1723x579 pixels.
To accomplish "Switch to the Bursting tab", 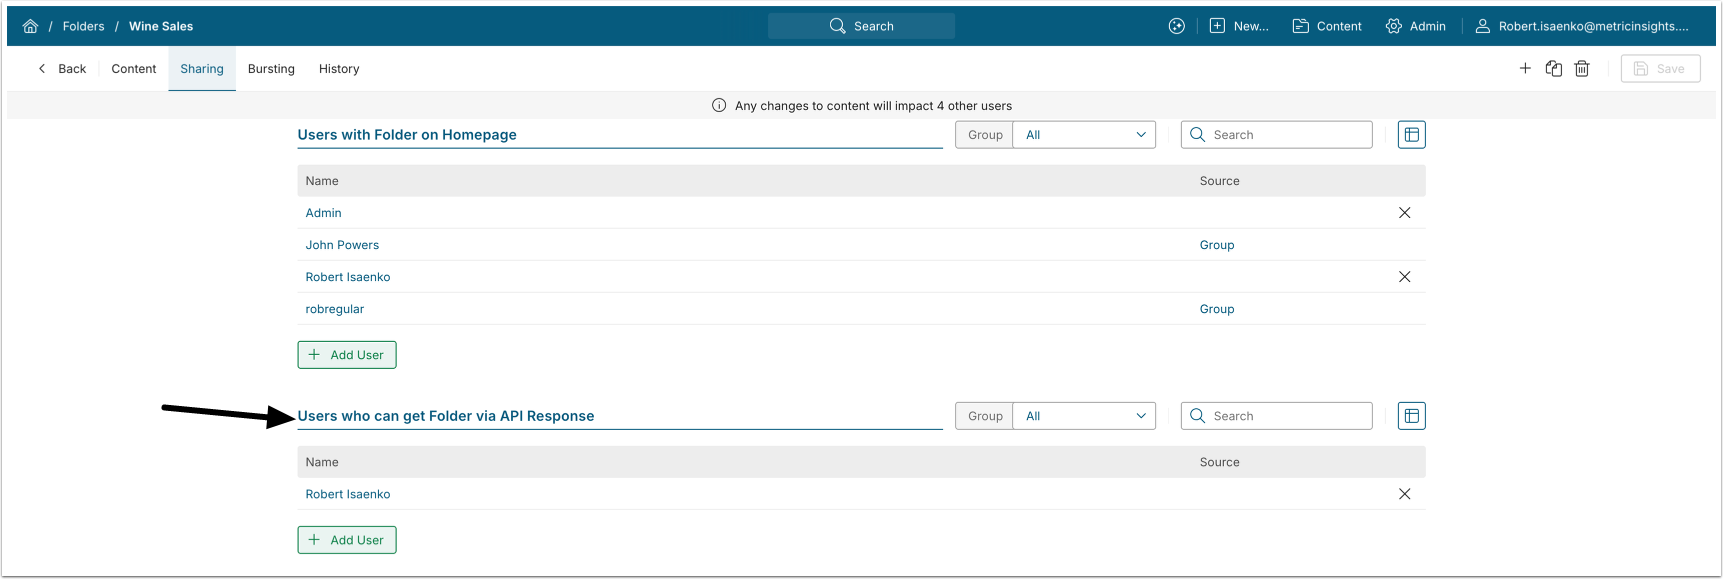I will click(x=271, y=69).
